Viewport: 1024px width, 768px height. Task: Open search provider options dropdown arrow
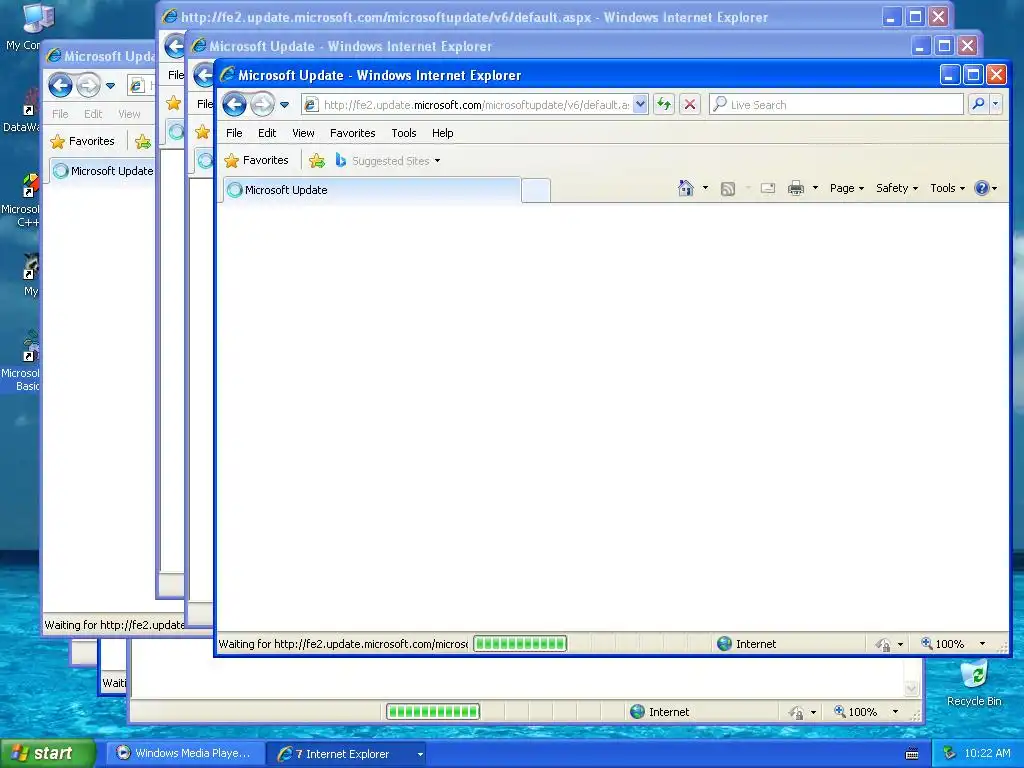click(995, 104)
